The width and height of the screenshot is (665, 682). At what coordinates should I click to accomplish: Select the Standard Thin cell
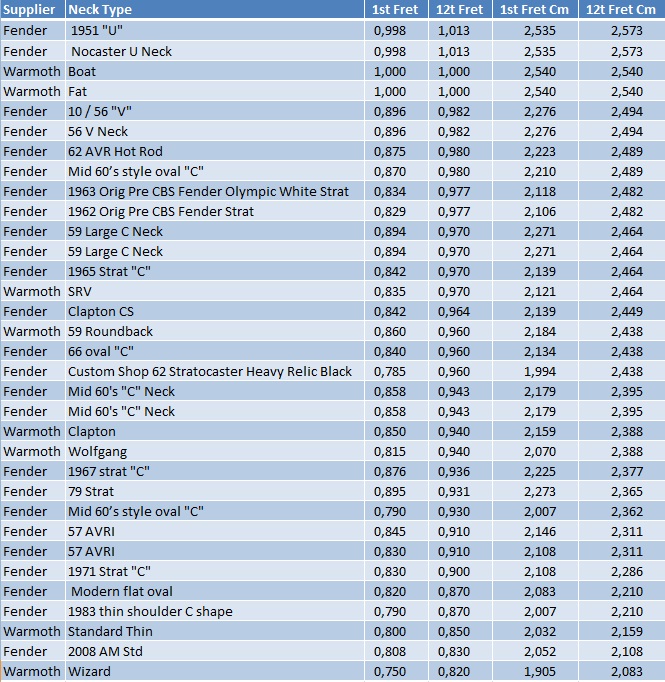(215, 632)
